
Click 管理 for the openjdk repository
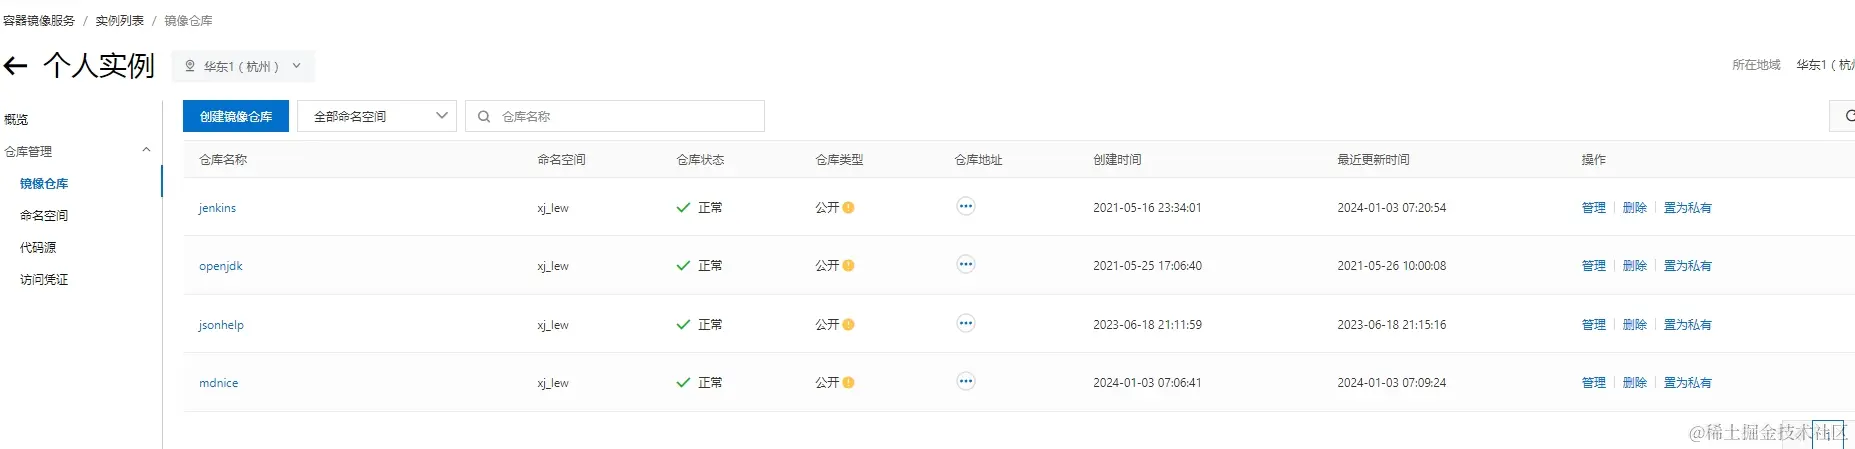(x=1594, y=266)
